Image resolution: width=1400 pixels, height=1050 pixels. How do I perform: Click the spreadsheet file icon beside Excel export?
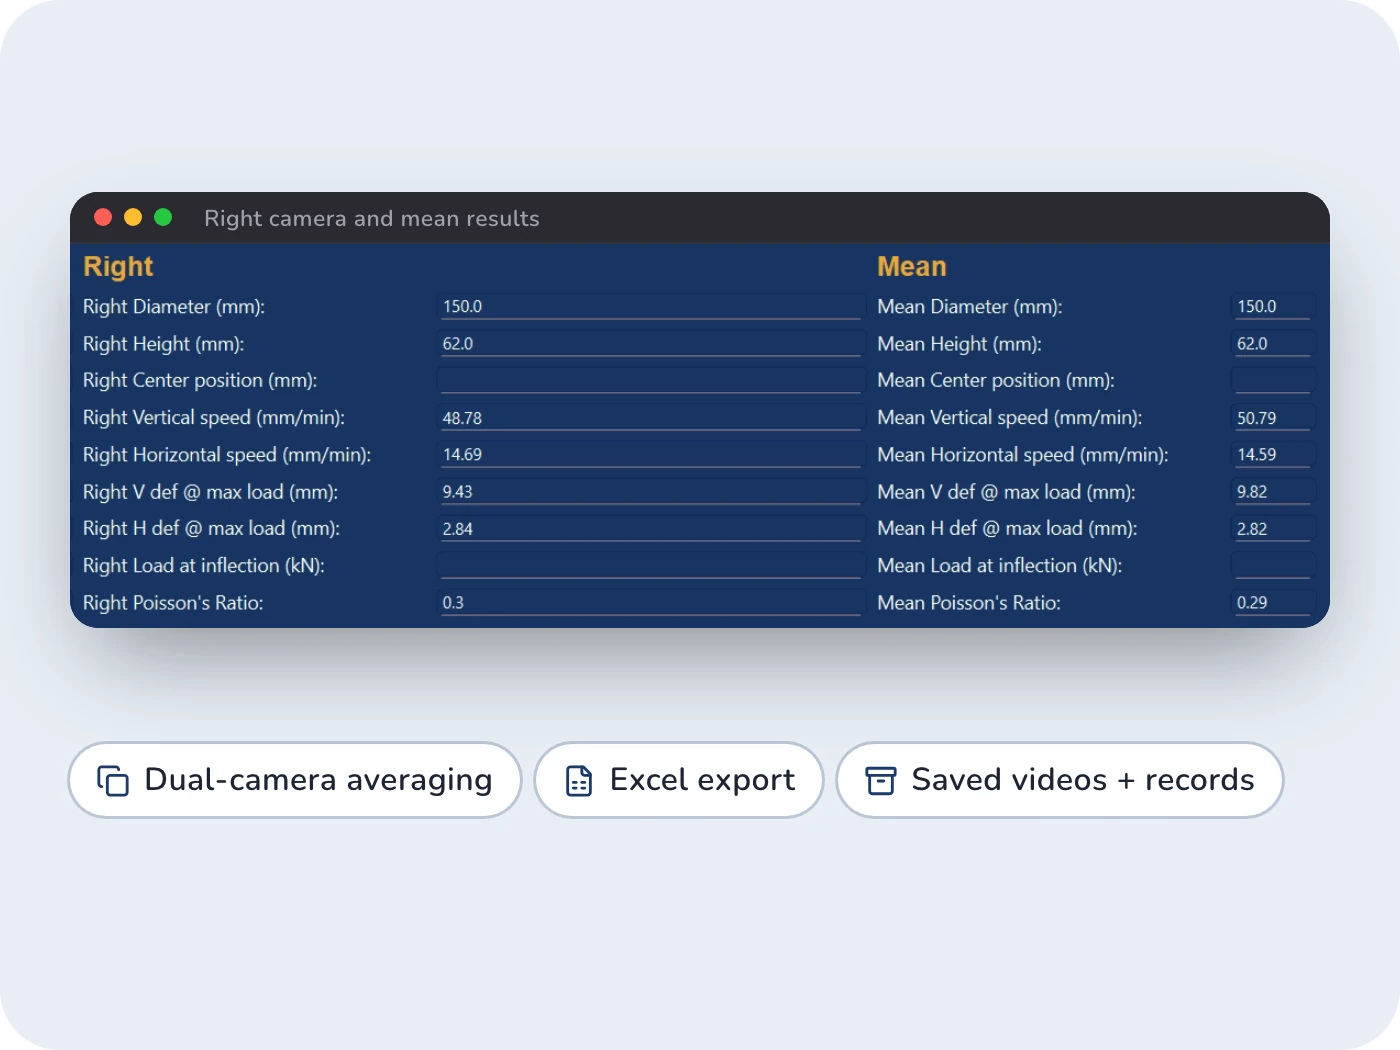(579, 780)
